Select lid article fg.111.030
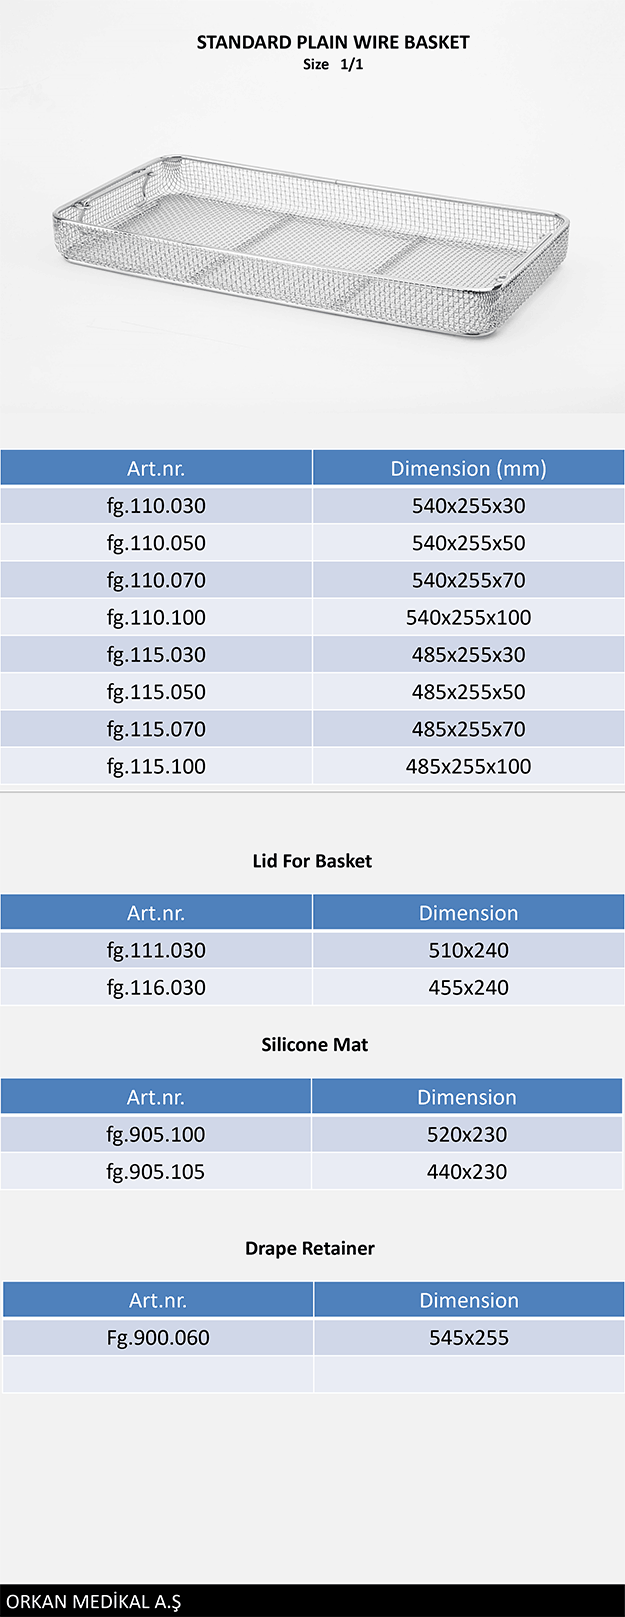Viewport: 625px width, 1617px height. 156,950
